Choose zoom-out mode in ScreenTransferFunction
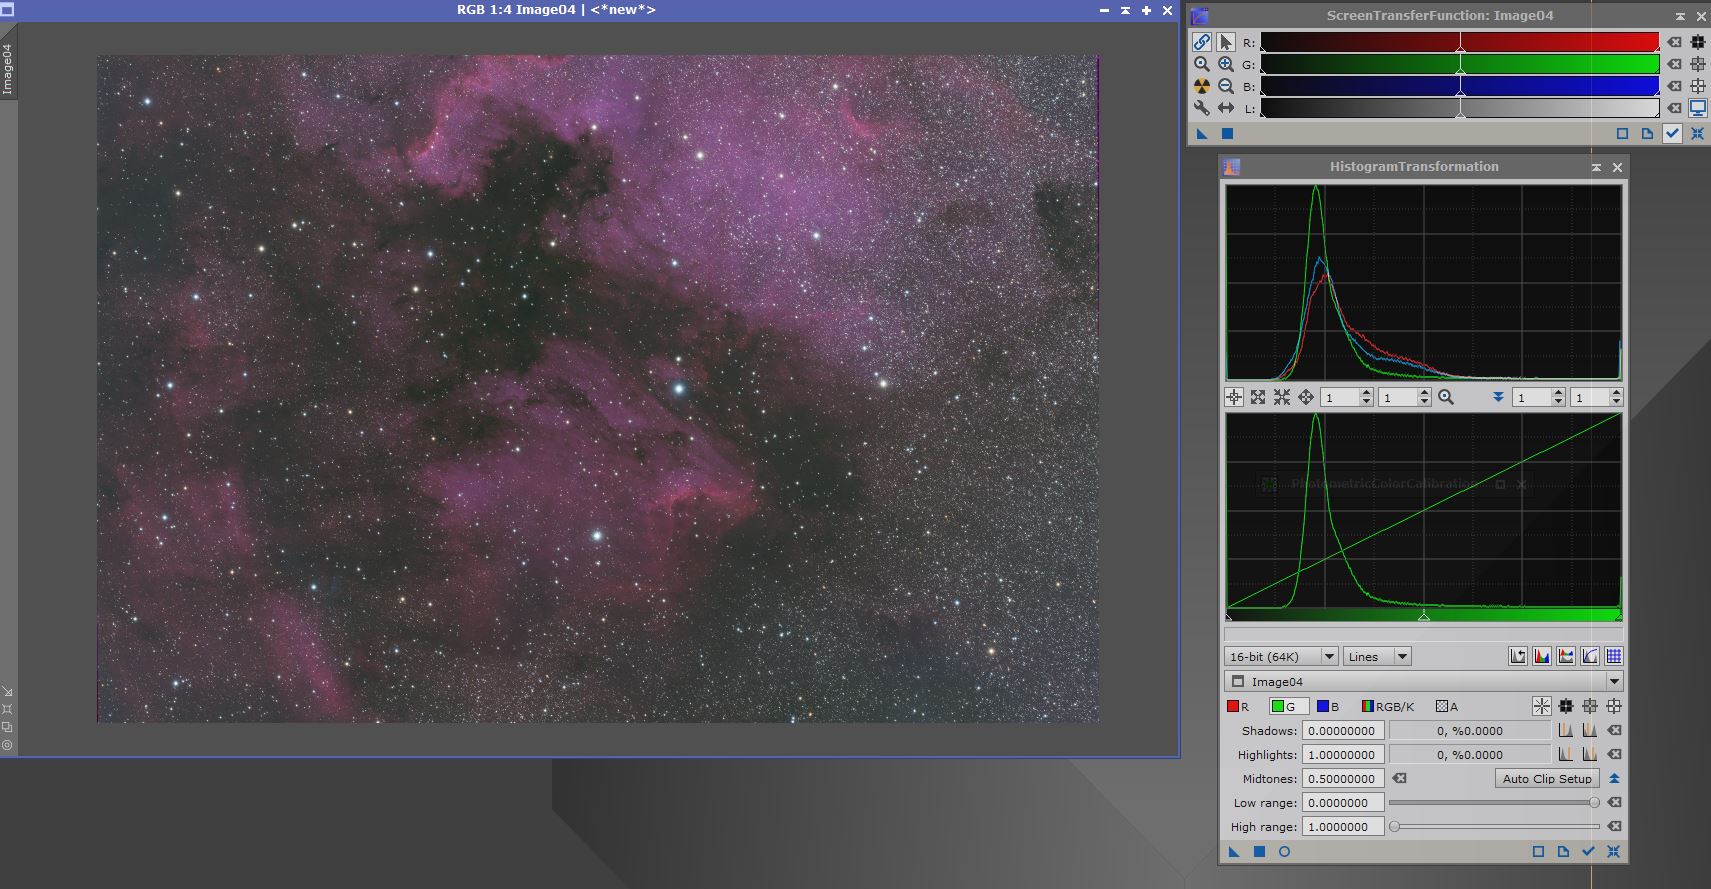The image size is (1711, 889). pos(1226,86)
